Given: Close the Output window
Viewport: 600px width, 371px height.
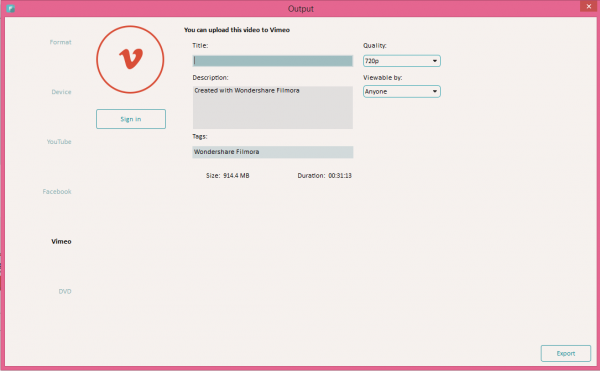Looking at the screenshot, I should (x=589, y=6).
